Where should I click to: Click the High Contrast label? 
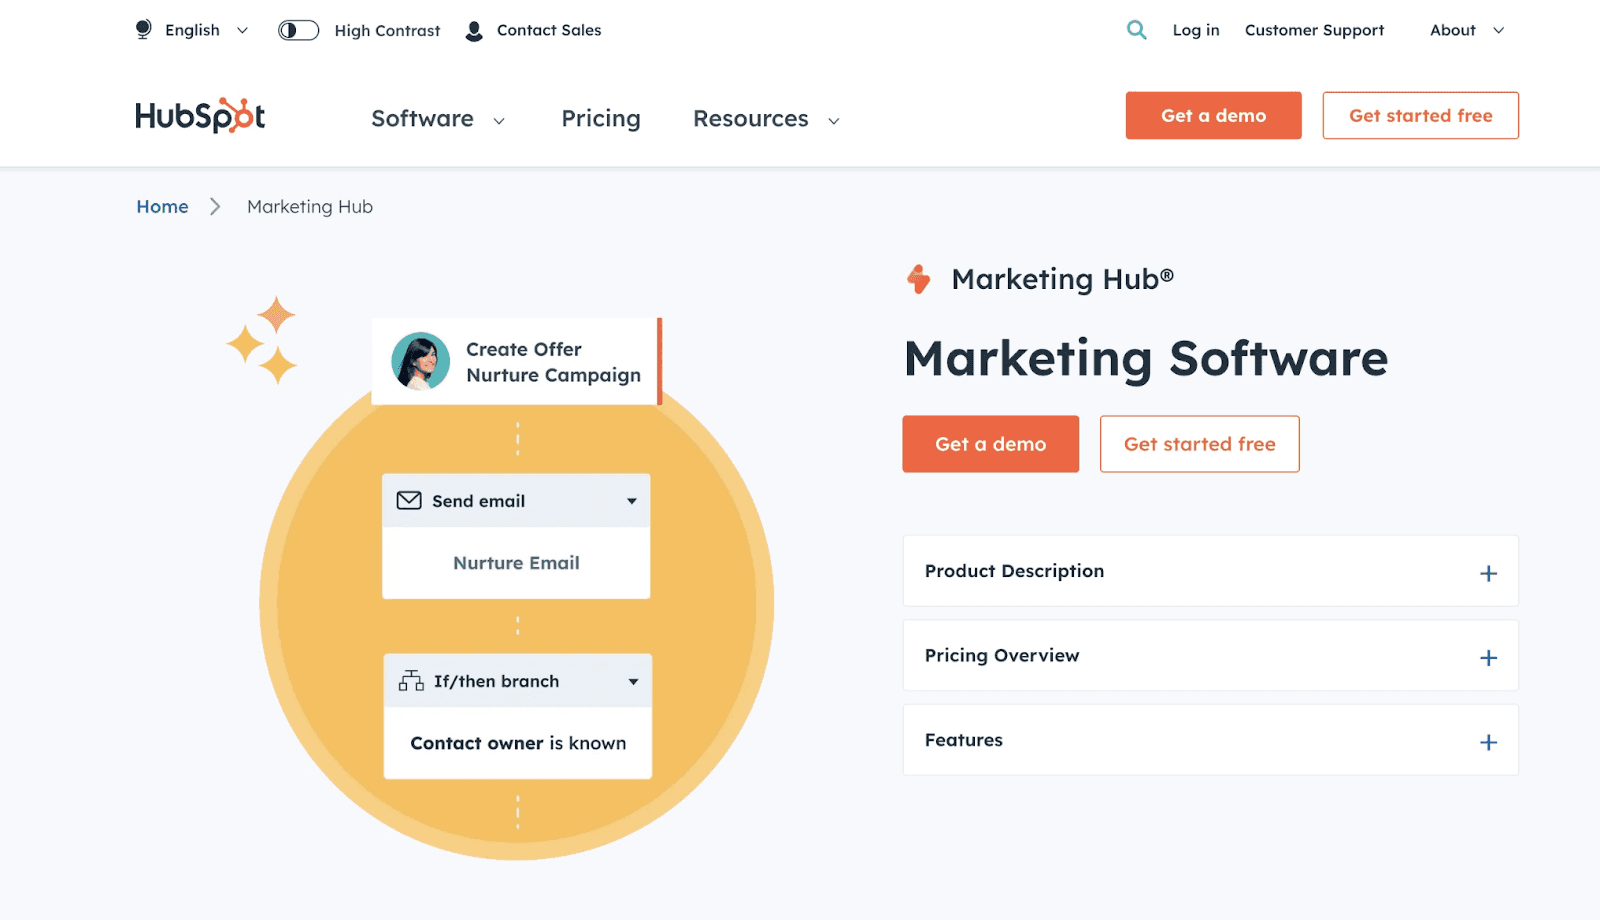pyautogui.click(x=387, y=31)
